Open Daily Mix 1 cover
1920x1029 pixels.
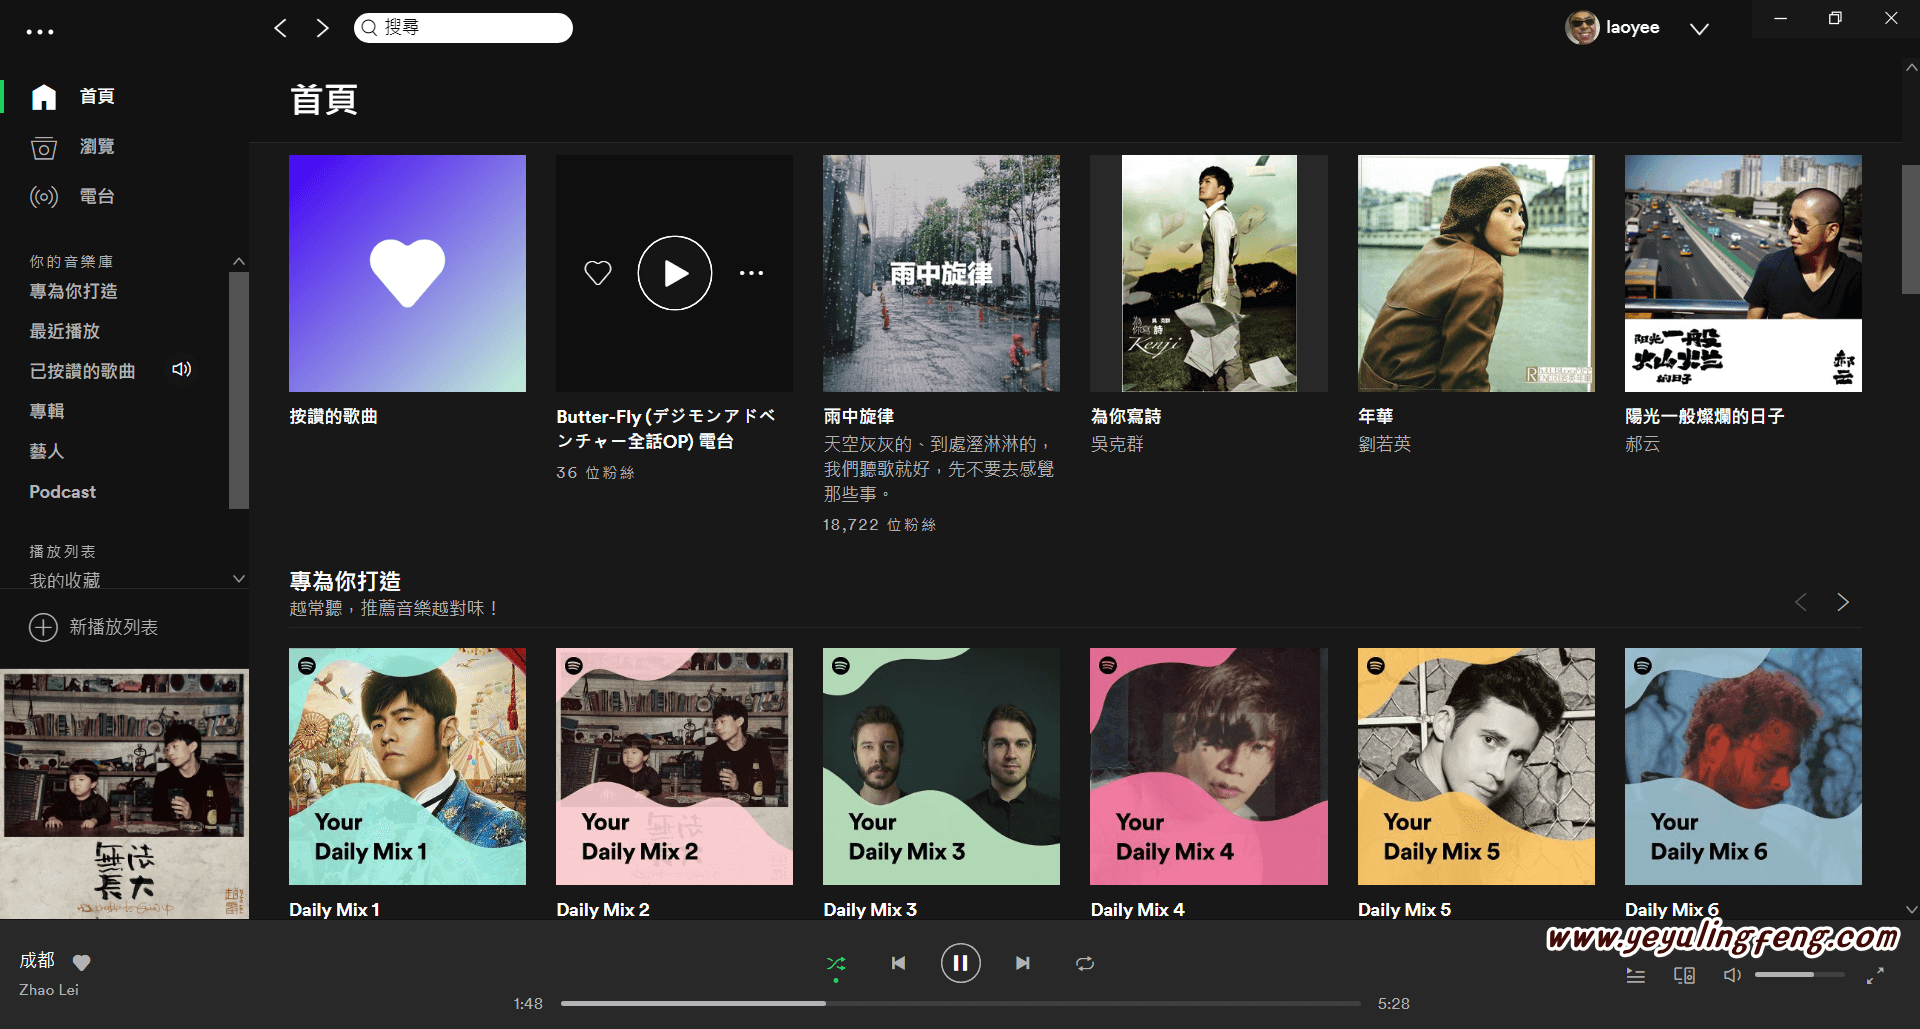[407, 766]
